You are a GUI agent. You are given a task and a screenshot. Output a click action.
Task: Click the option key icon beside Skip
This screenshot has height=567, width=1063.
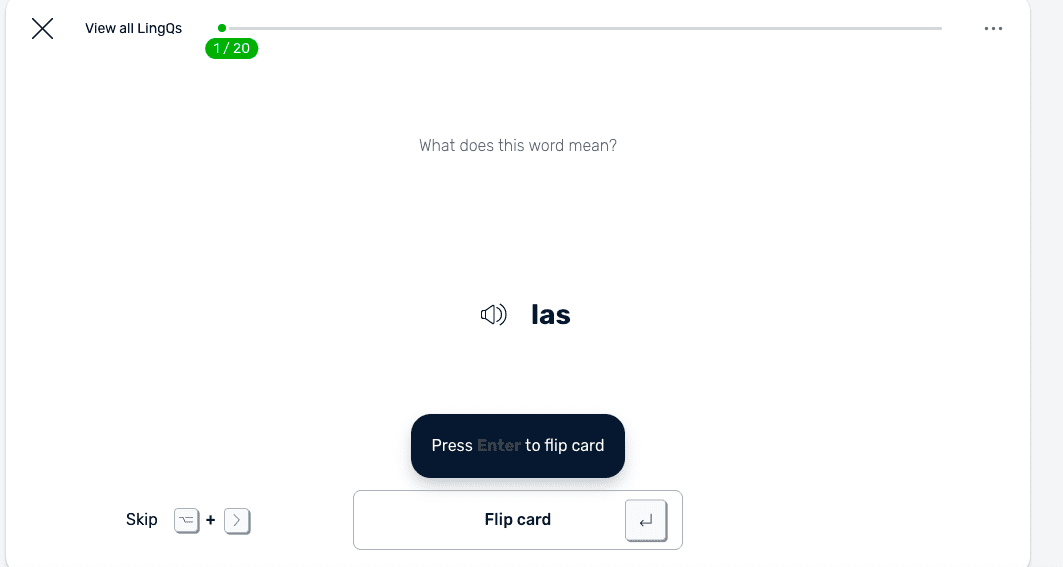[x=187, y=520]
